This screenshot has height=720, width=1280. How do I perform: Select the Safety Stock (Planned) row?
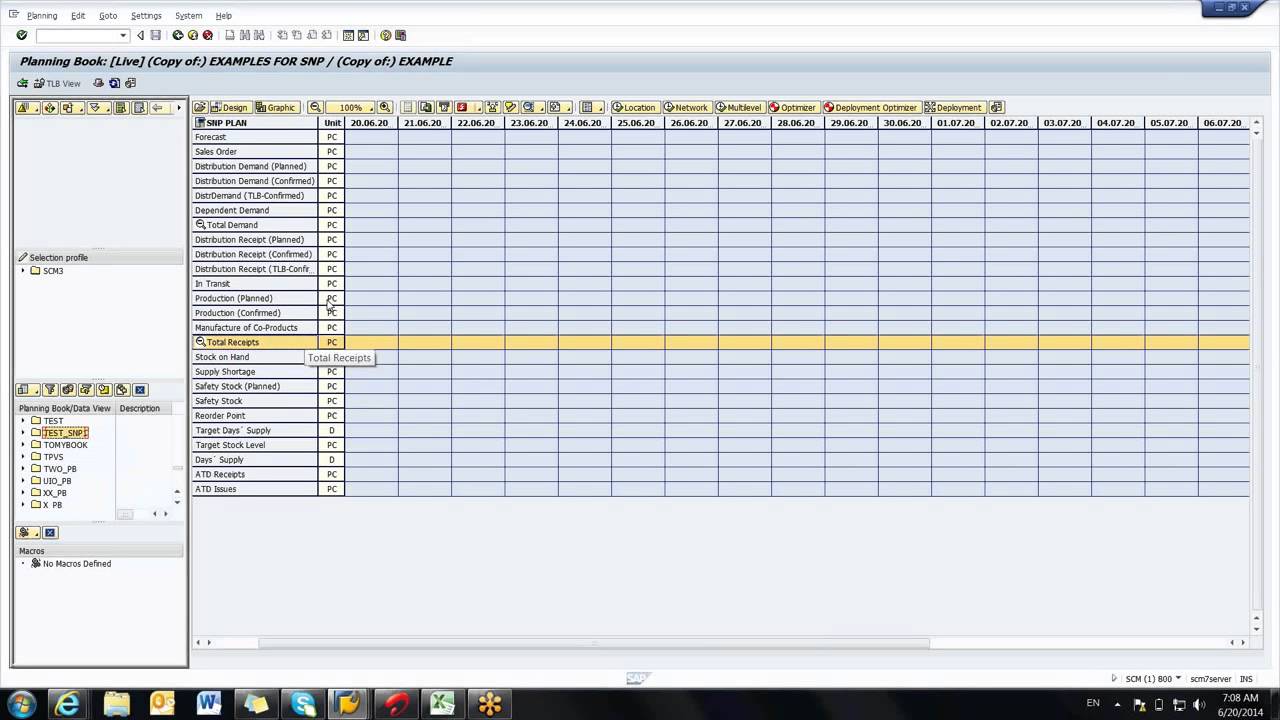point(255,386)
